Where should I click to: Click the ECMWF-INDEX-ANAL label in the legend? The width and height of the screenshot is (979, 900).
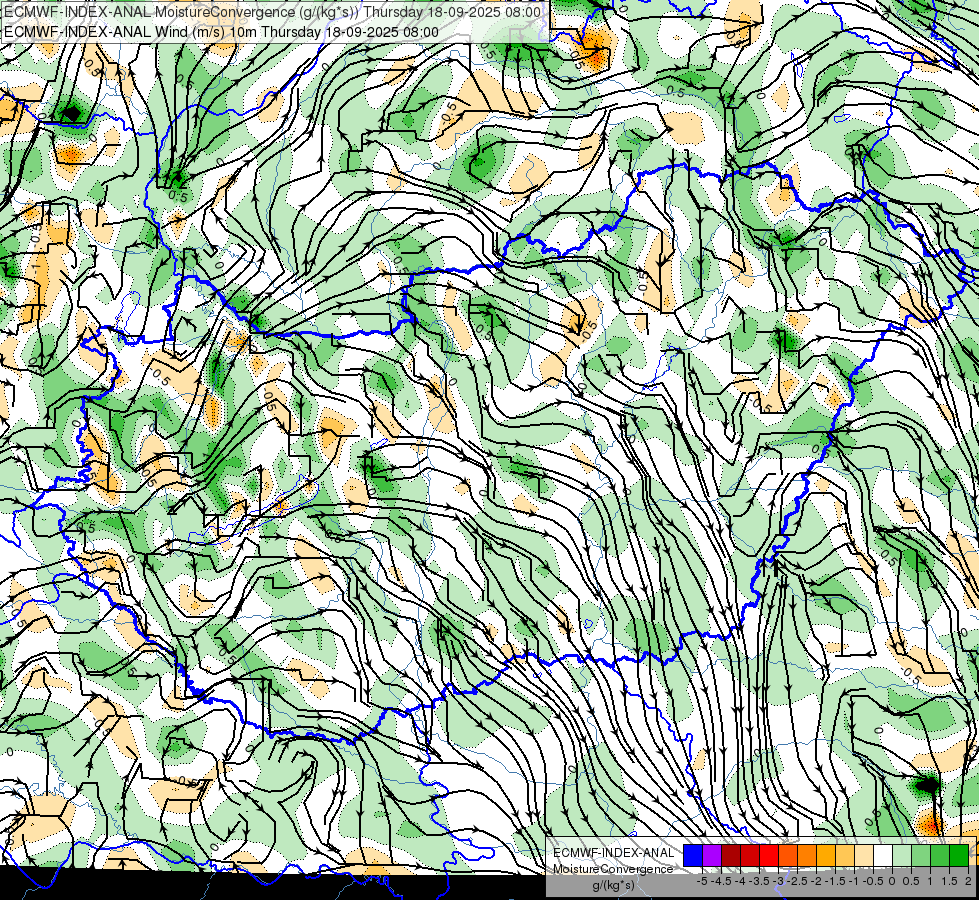(614, 853)
